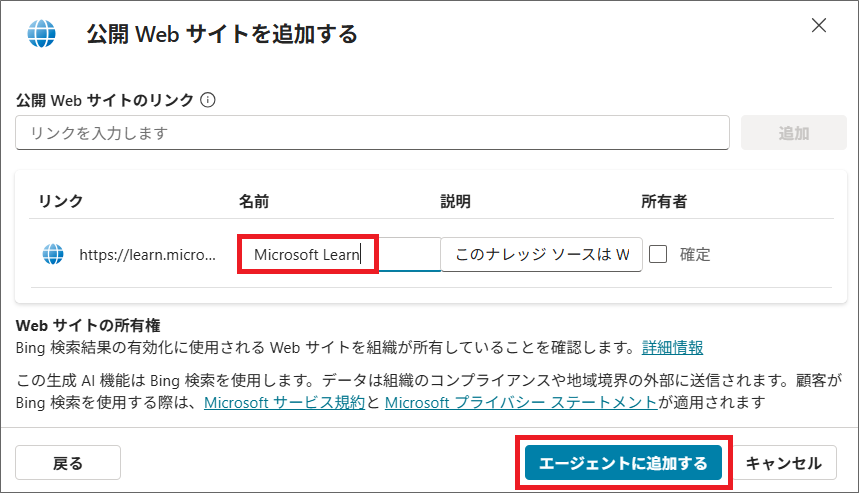Click the 公開 Web サイトを追加する title

(x=222, y=34)
